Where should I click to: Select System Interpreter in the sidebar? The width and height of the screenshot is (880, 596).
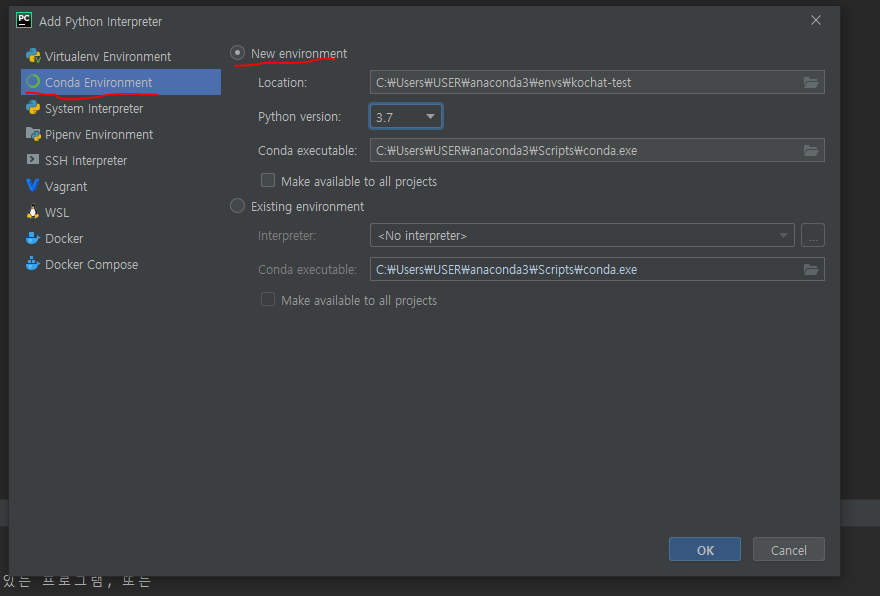[121, 108]
